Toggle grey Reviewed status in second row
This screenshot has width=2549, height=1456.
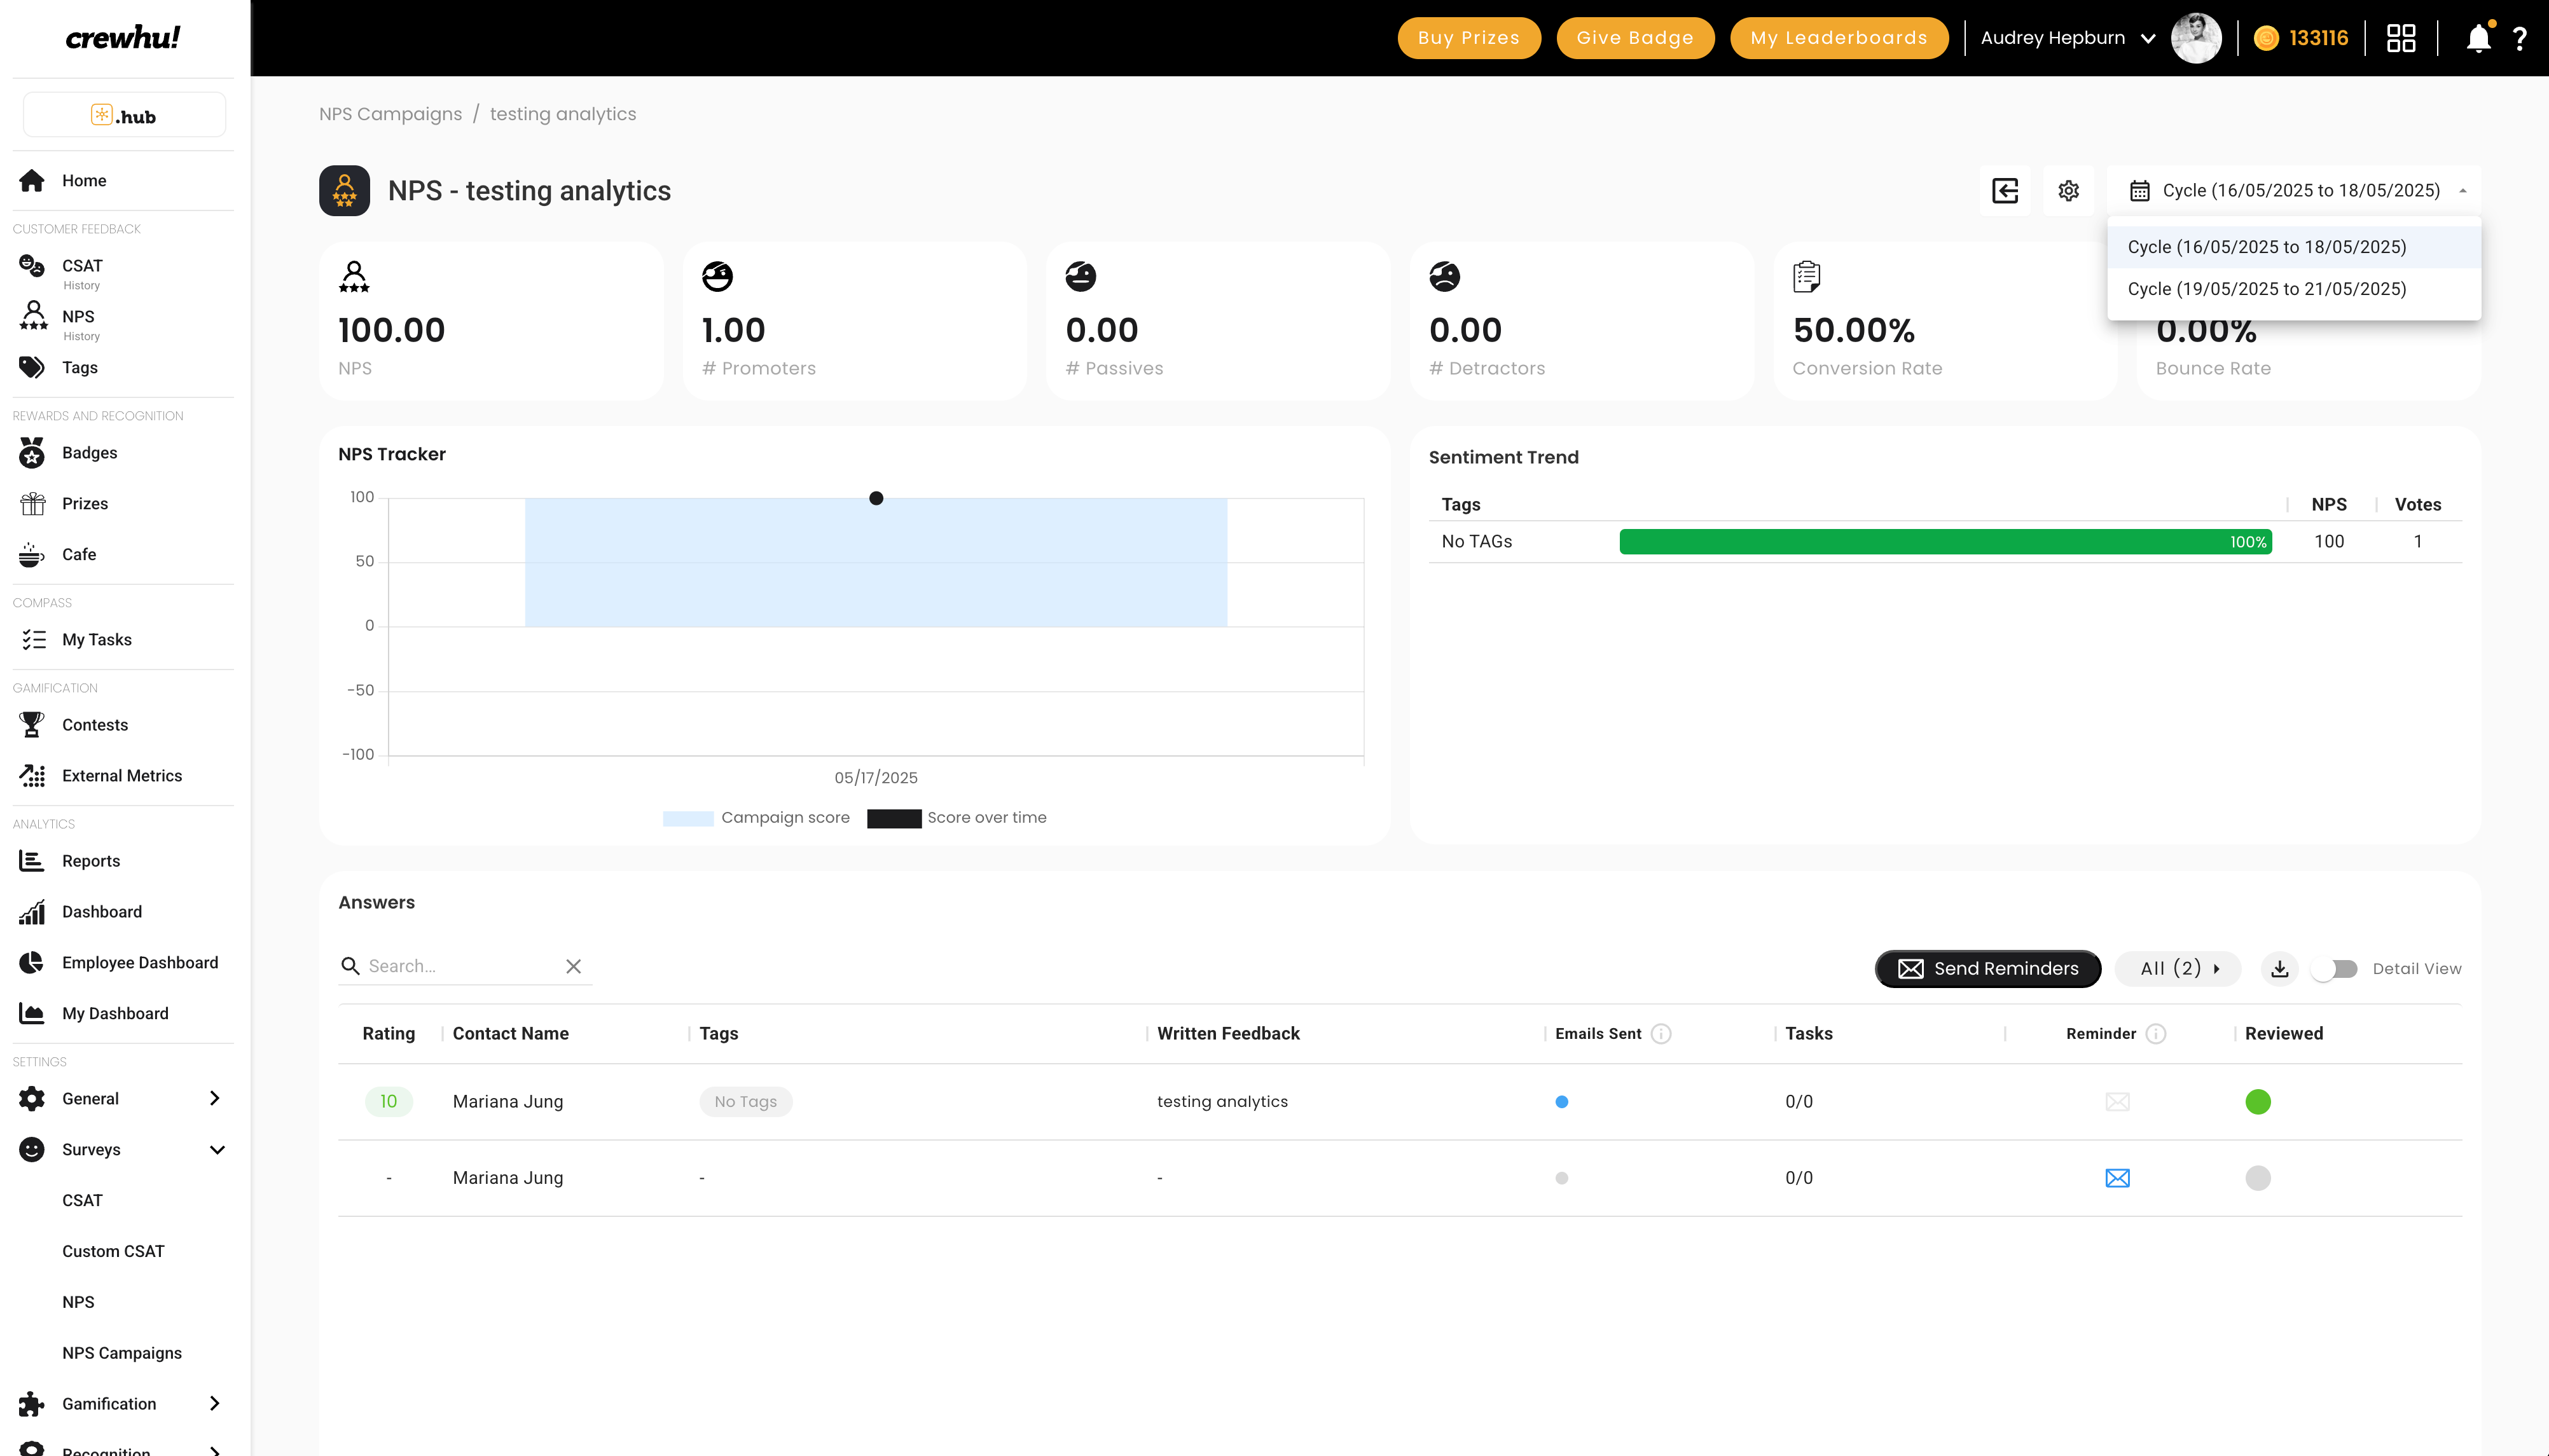coord(2257,1178)
